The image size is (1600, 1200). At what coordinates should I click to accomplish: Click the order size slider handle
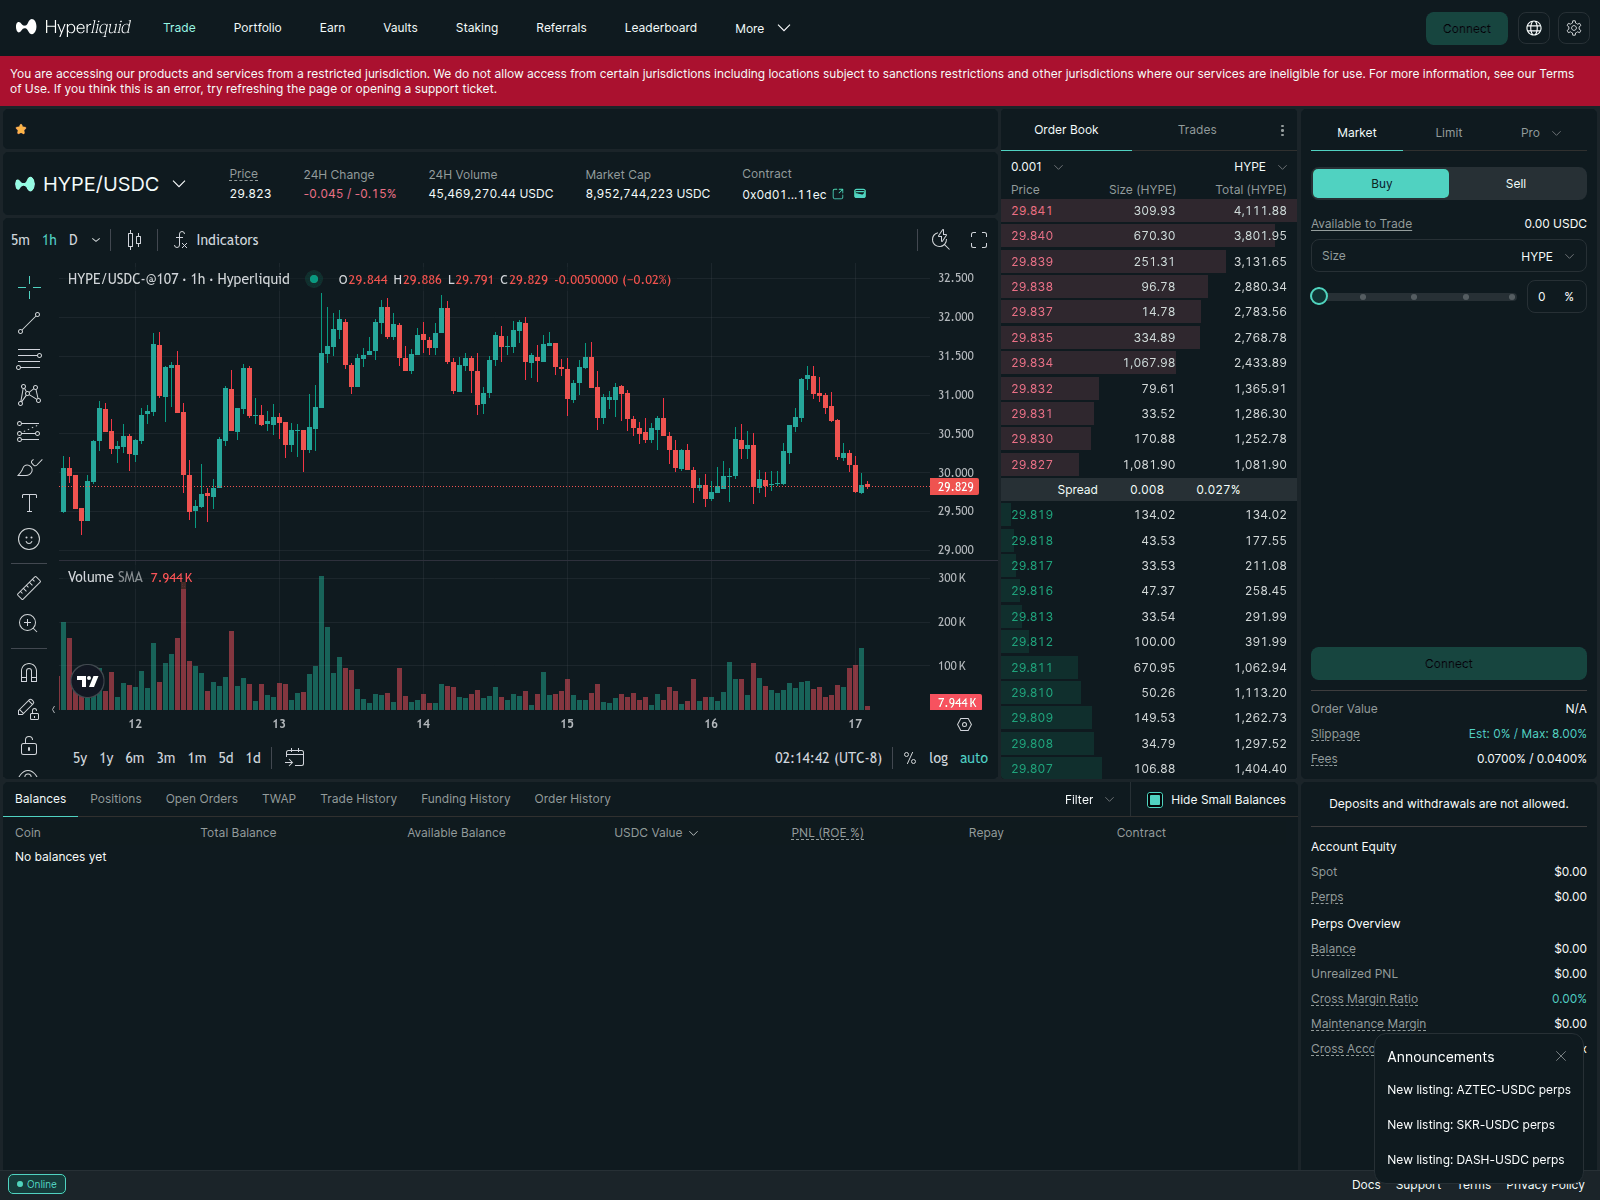1319,296
